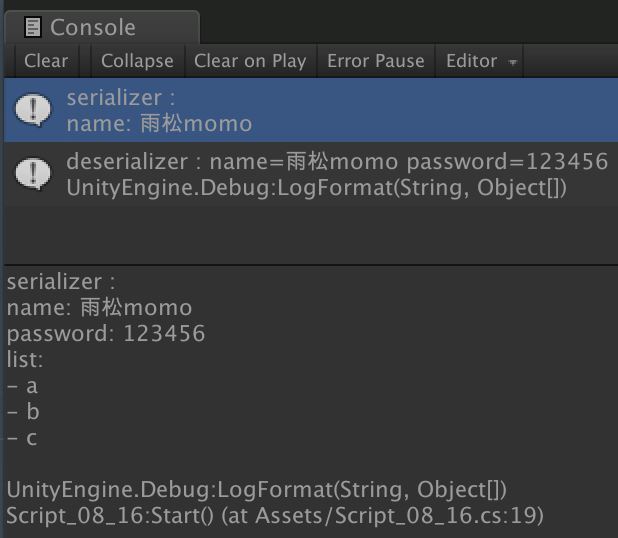
Task: Open the Editor dropdown menu
Action: coord(481,61)
